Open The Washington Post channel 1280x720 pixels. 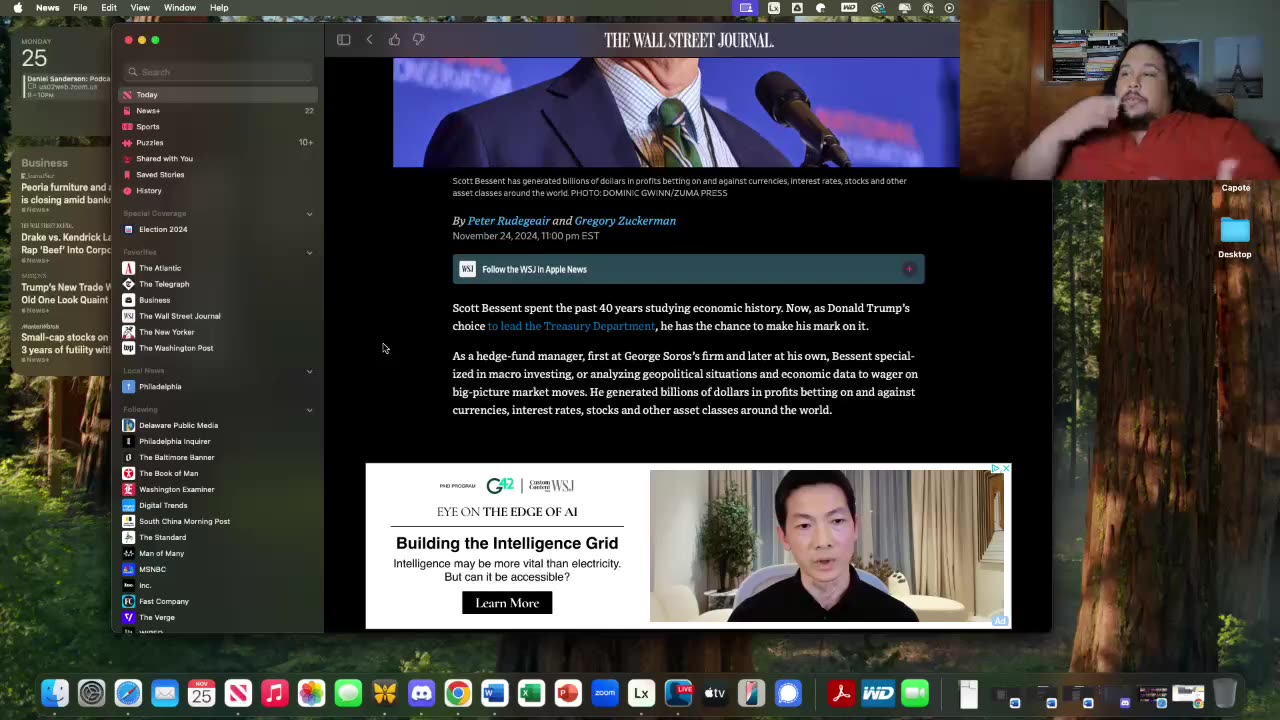tap(176, 348)
